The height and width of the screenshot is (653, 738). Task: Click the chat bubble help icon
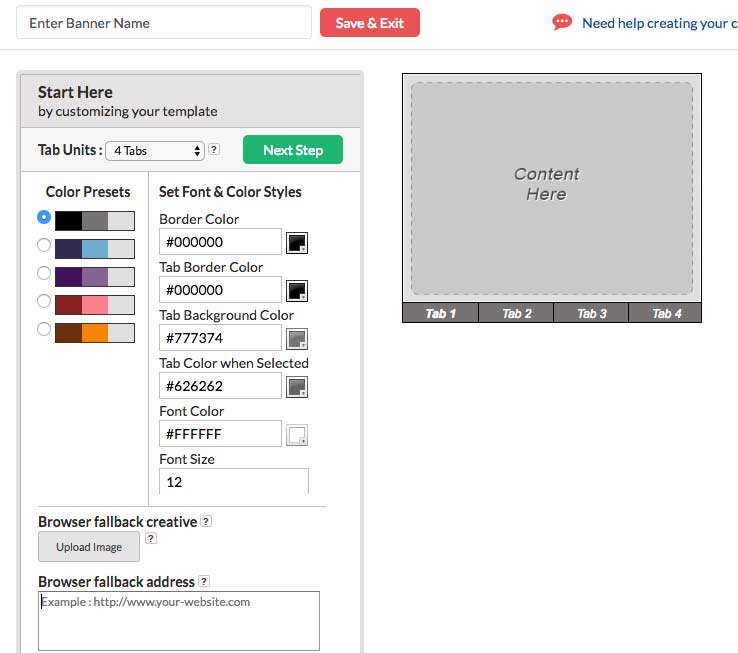pyautogui.click(x=562, y=22)
